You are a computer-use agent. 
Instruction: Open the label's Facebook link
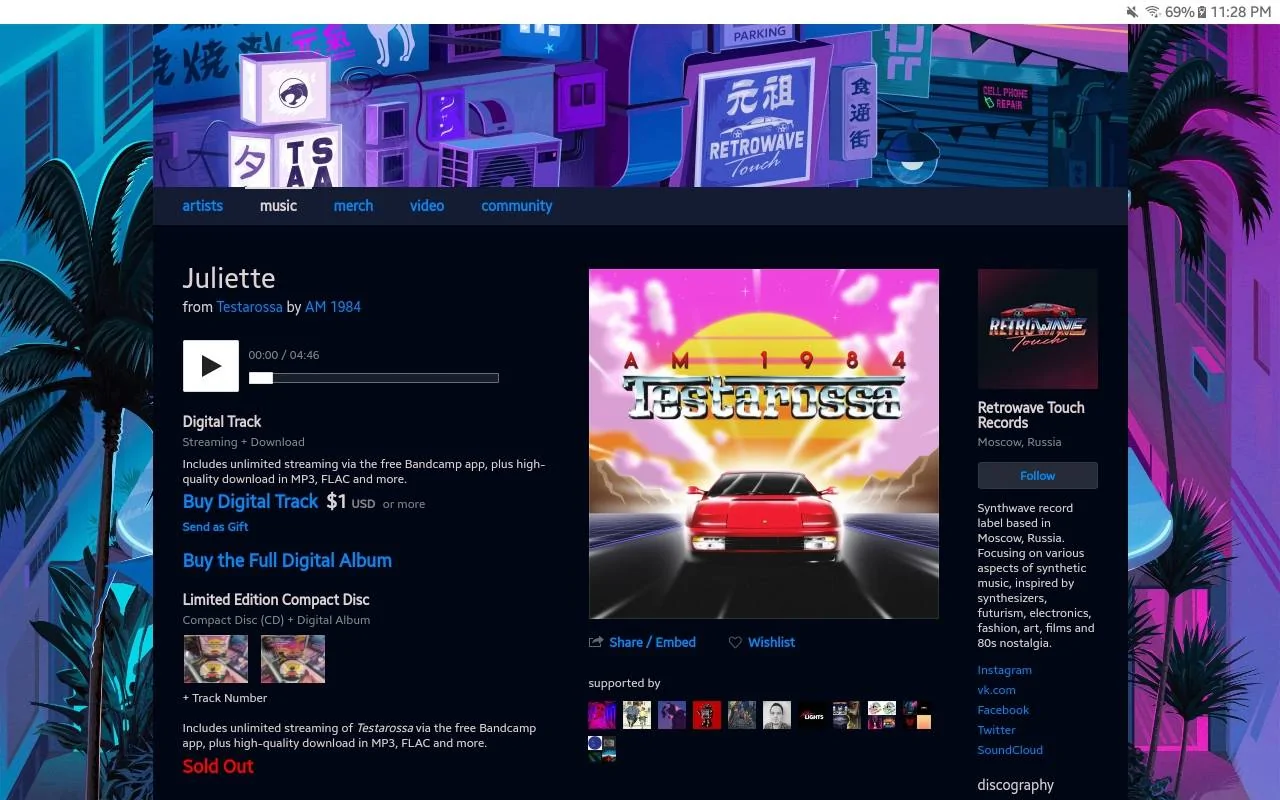point(1003,710)
